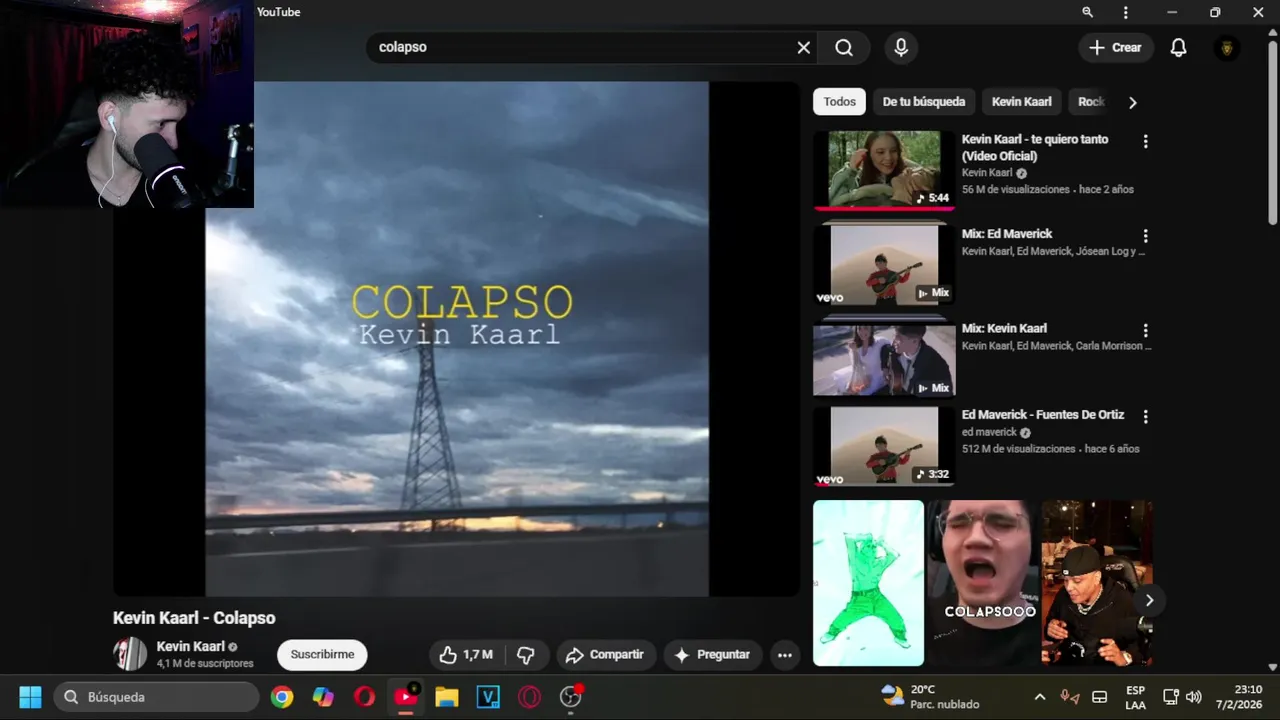1280x720 pixels.
Task: Start voice search with microphone icon
Action: (x=901, y=48)
